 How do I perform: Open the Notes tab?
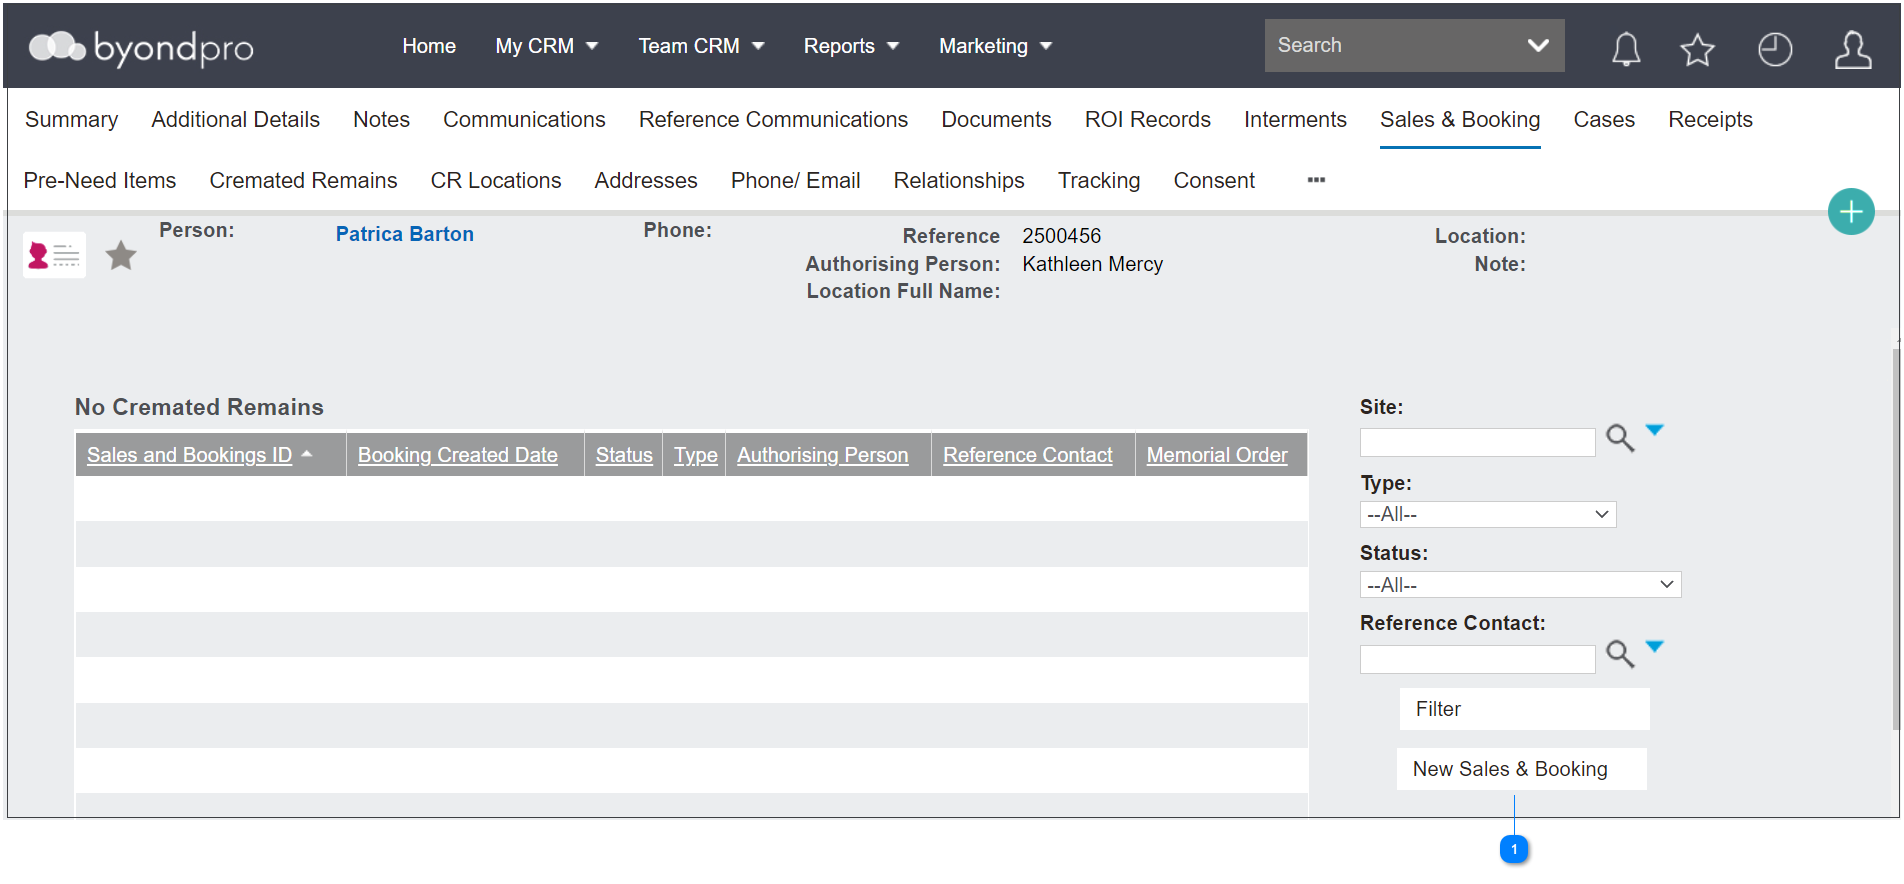tap(381, 120)
